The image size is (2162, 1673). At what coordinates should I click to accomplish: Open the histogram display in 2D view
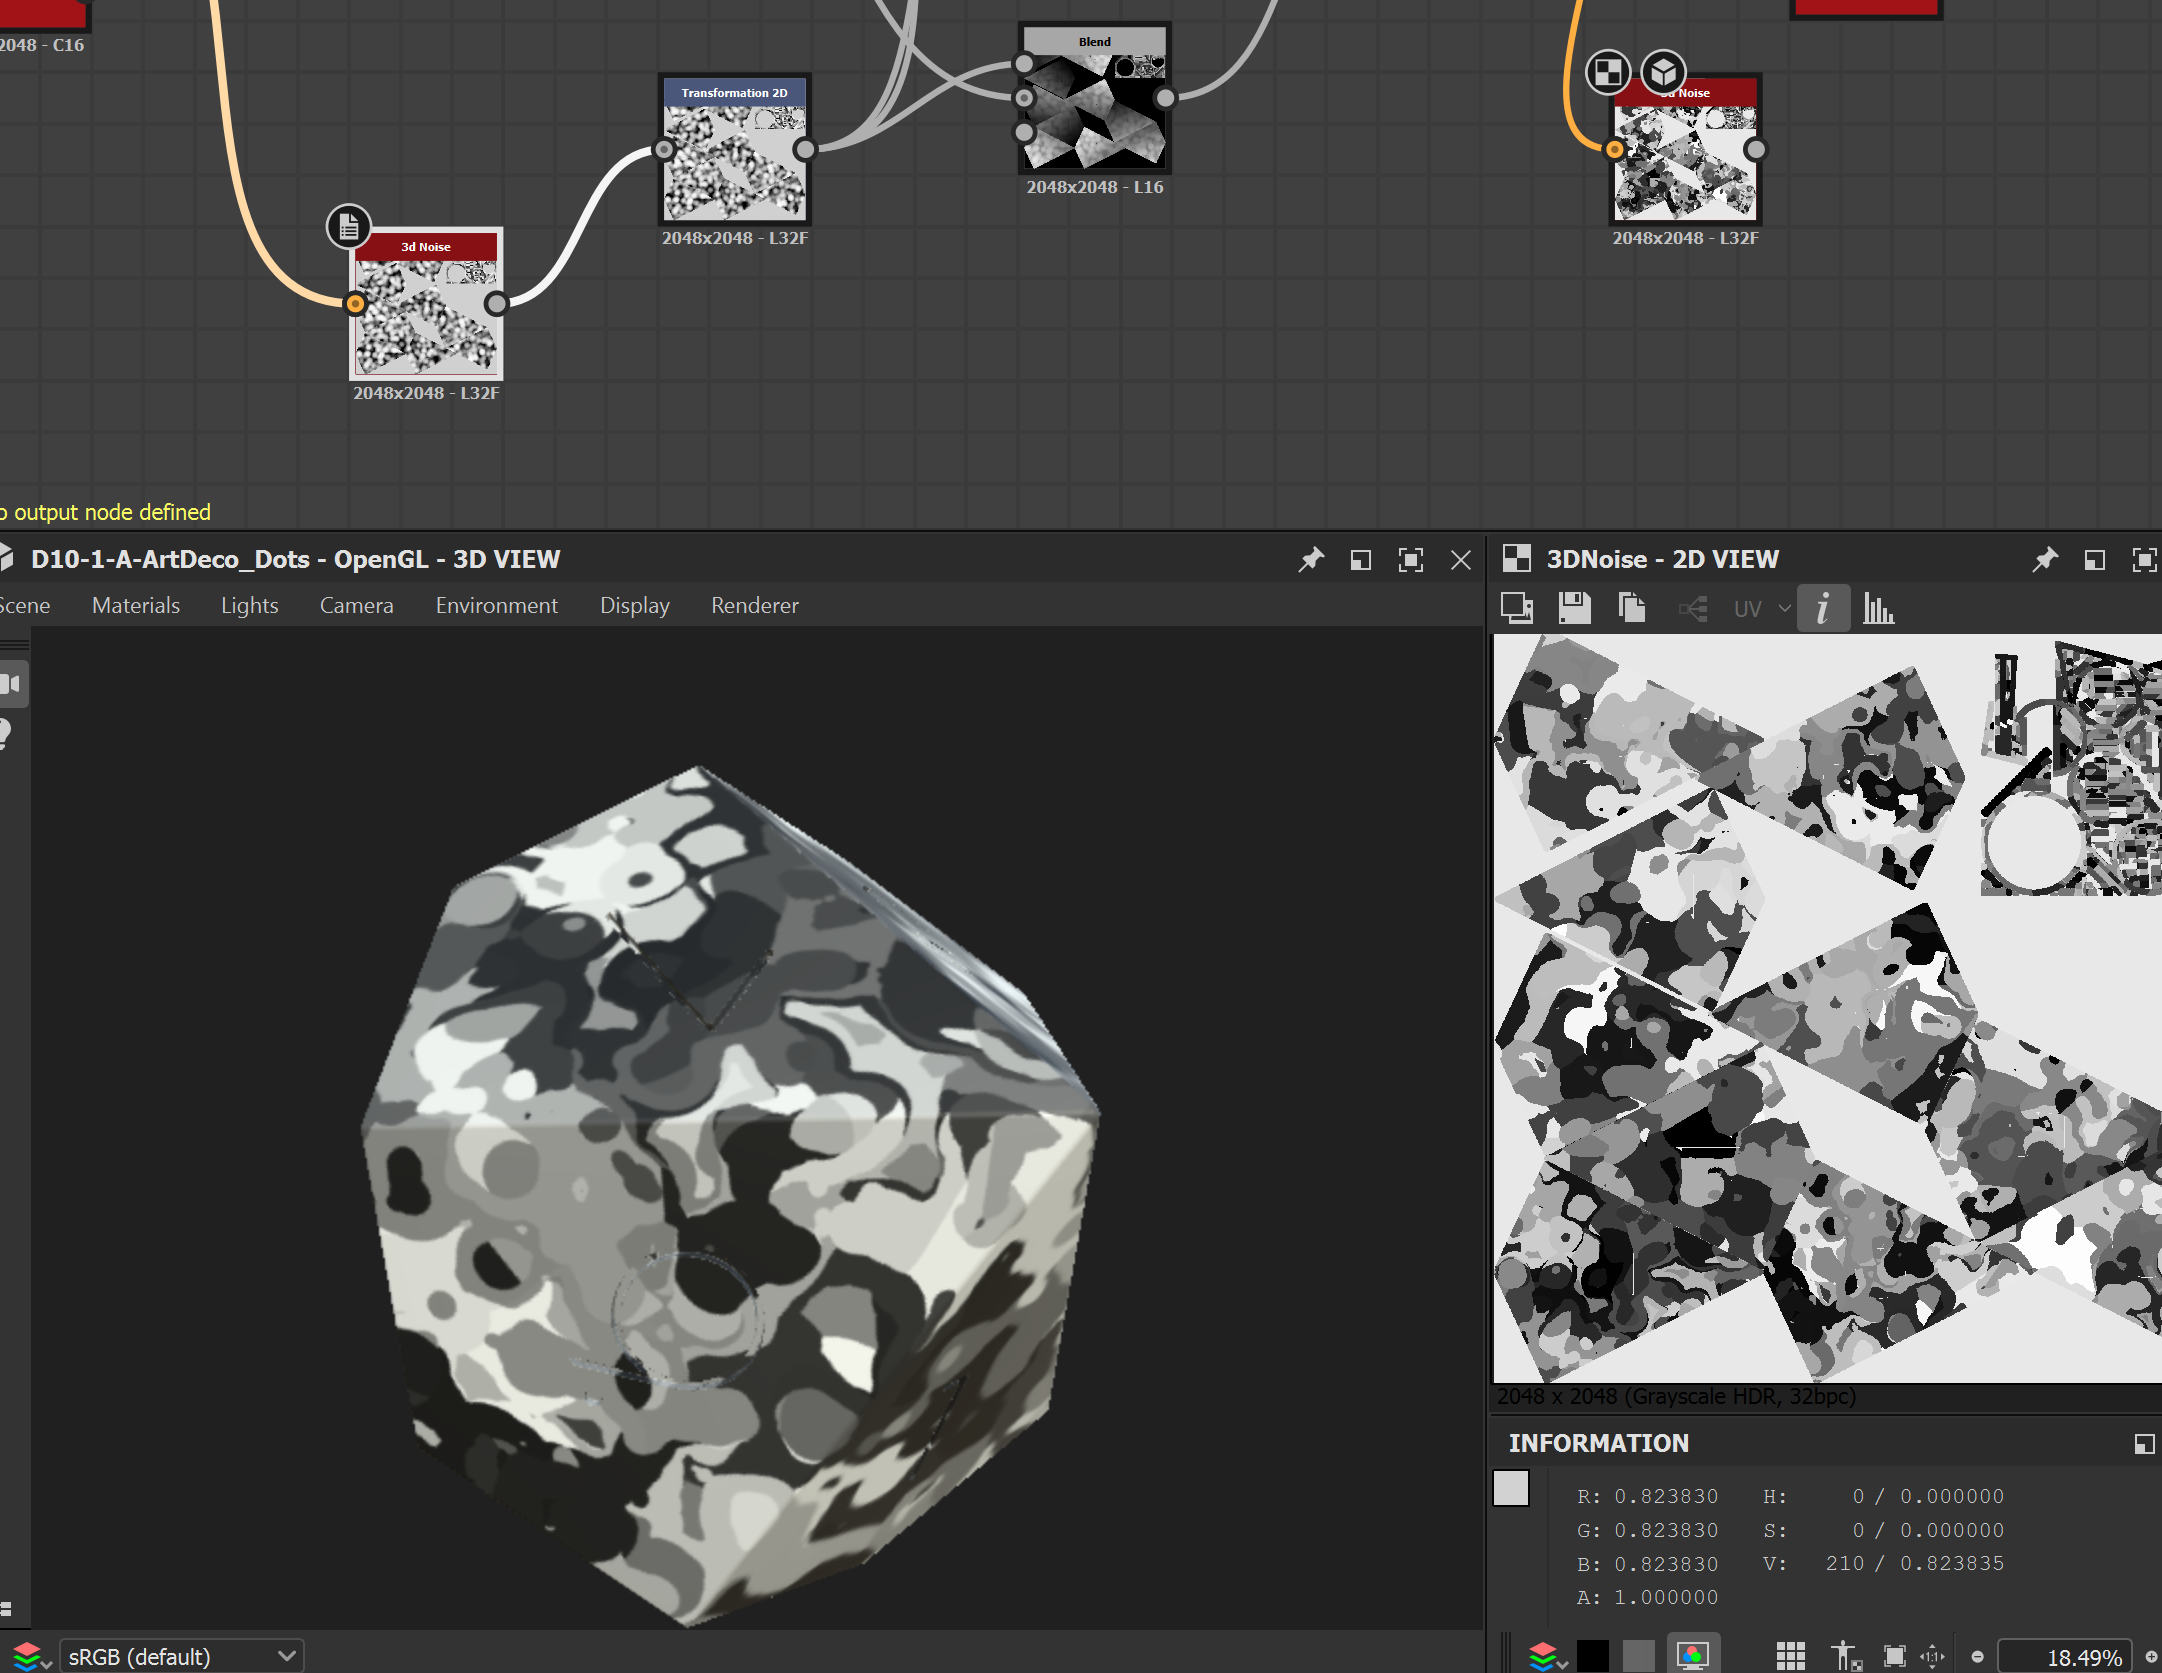[1878, 608]
